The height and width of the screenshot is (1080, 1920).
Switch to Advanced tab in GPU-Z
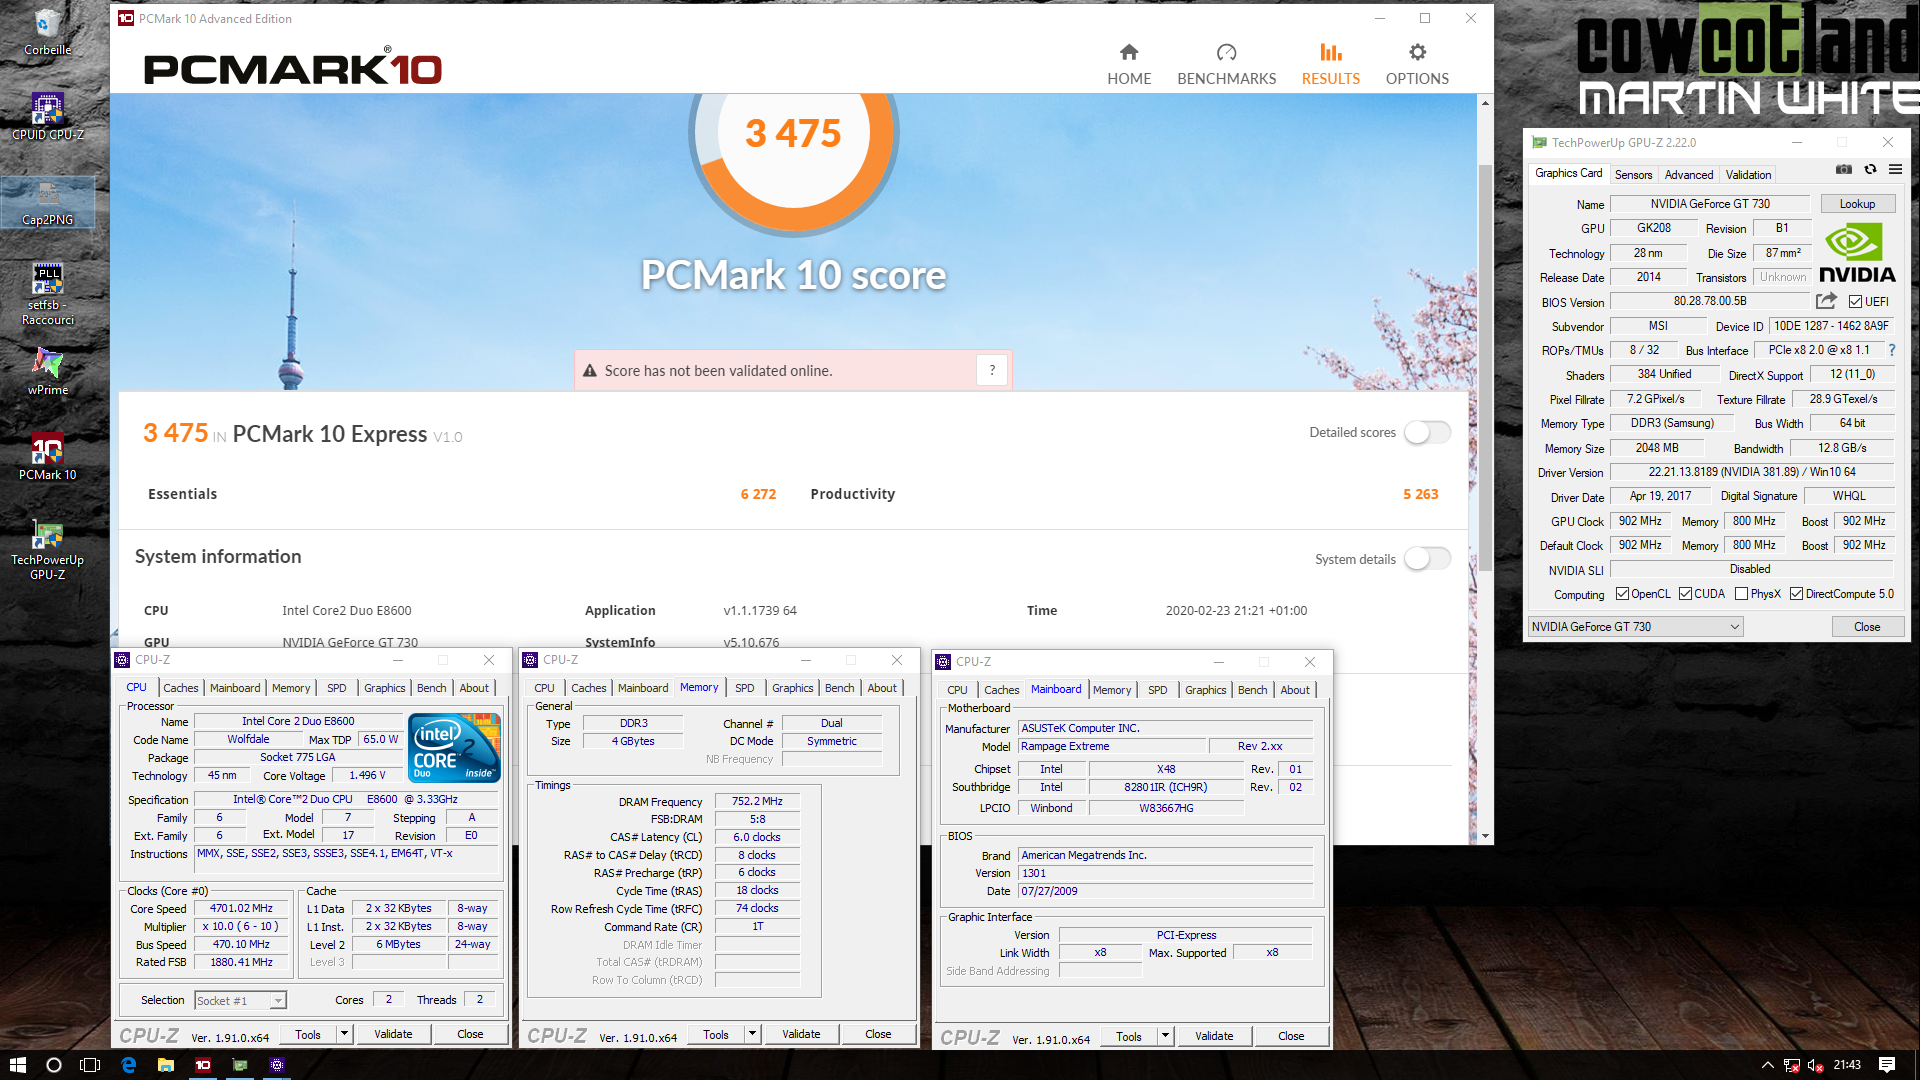[x=1688, y=174]
